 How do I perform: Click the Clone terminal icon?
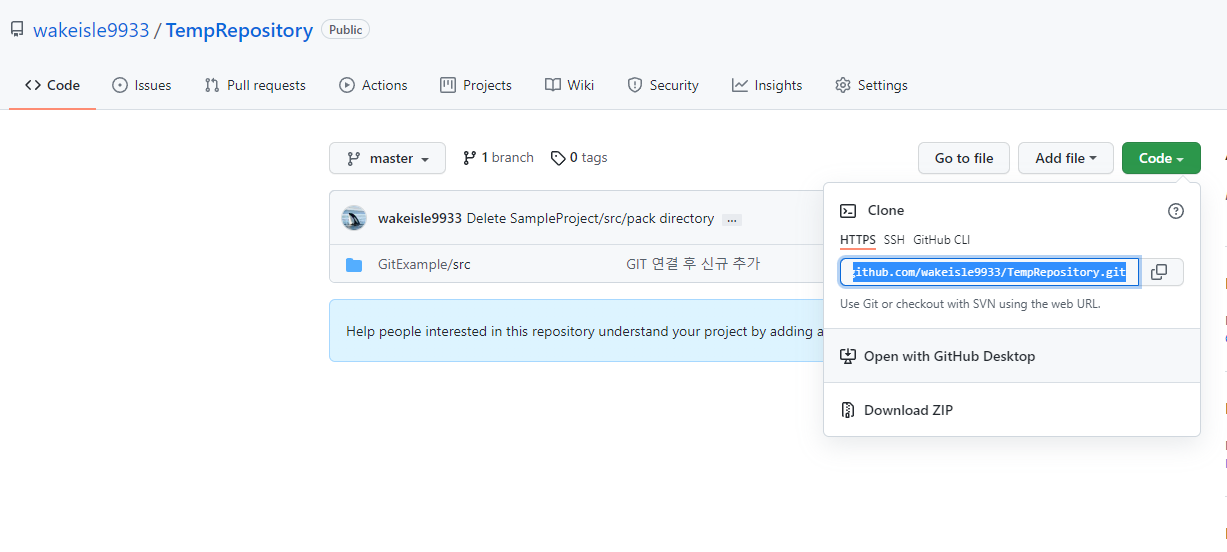[848, 210]
